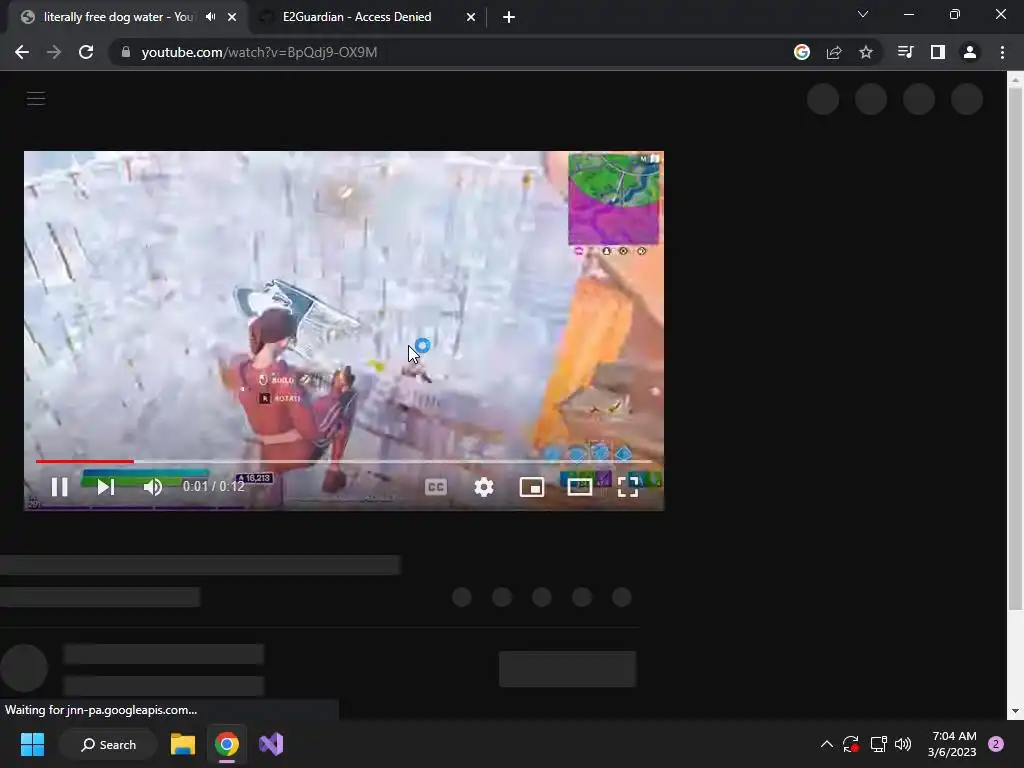Show hidden system tray icons
This screenshot has height=768, width=1024.
click(826, 744)
